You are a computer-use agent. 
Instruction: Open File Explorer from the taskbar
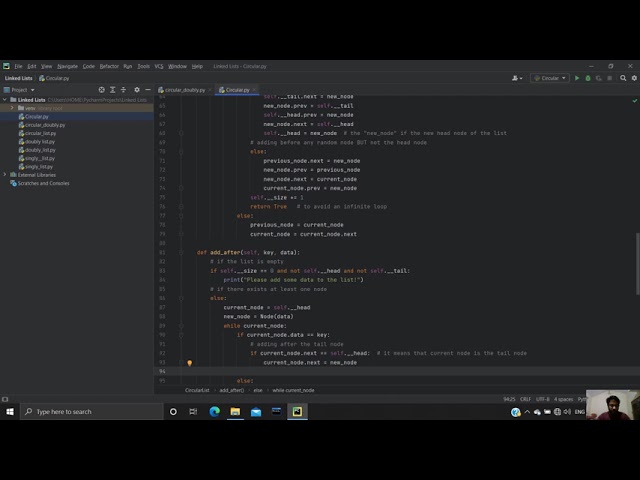click(235, 411)
